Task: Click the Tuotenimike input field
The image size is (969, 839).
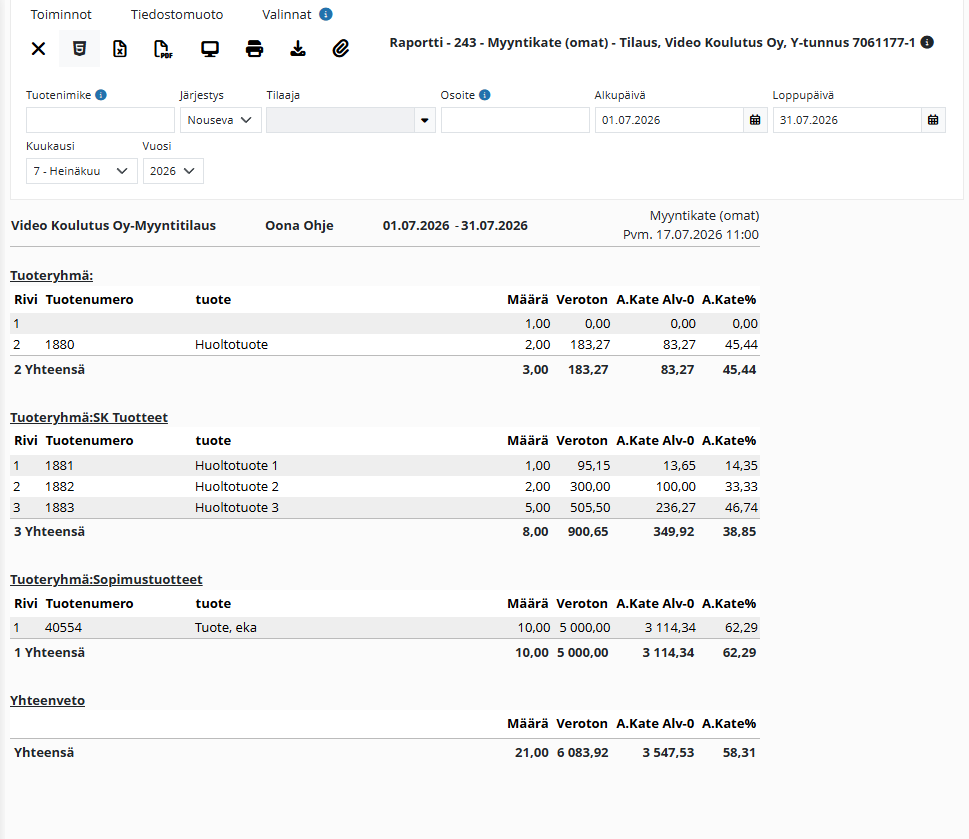Action: tap(100, 120)
